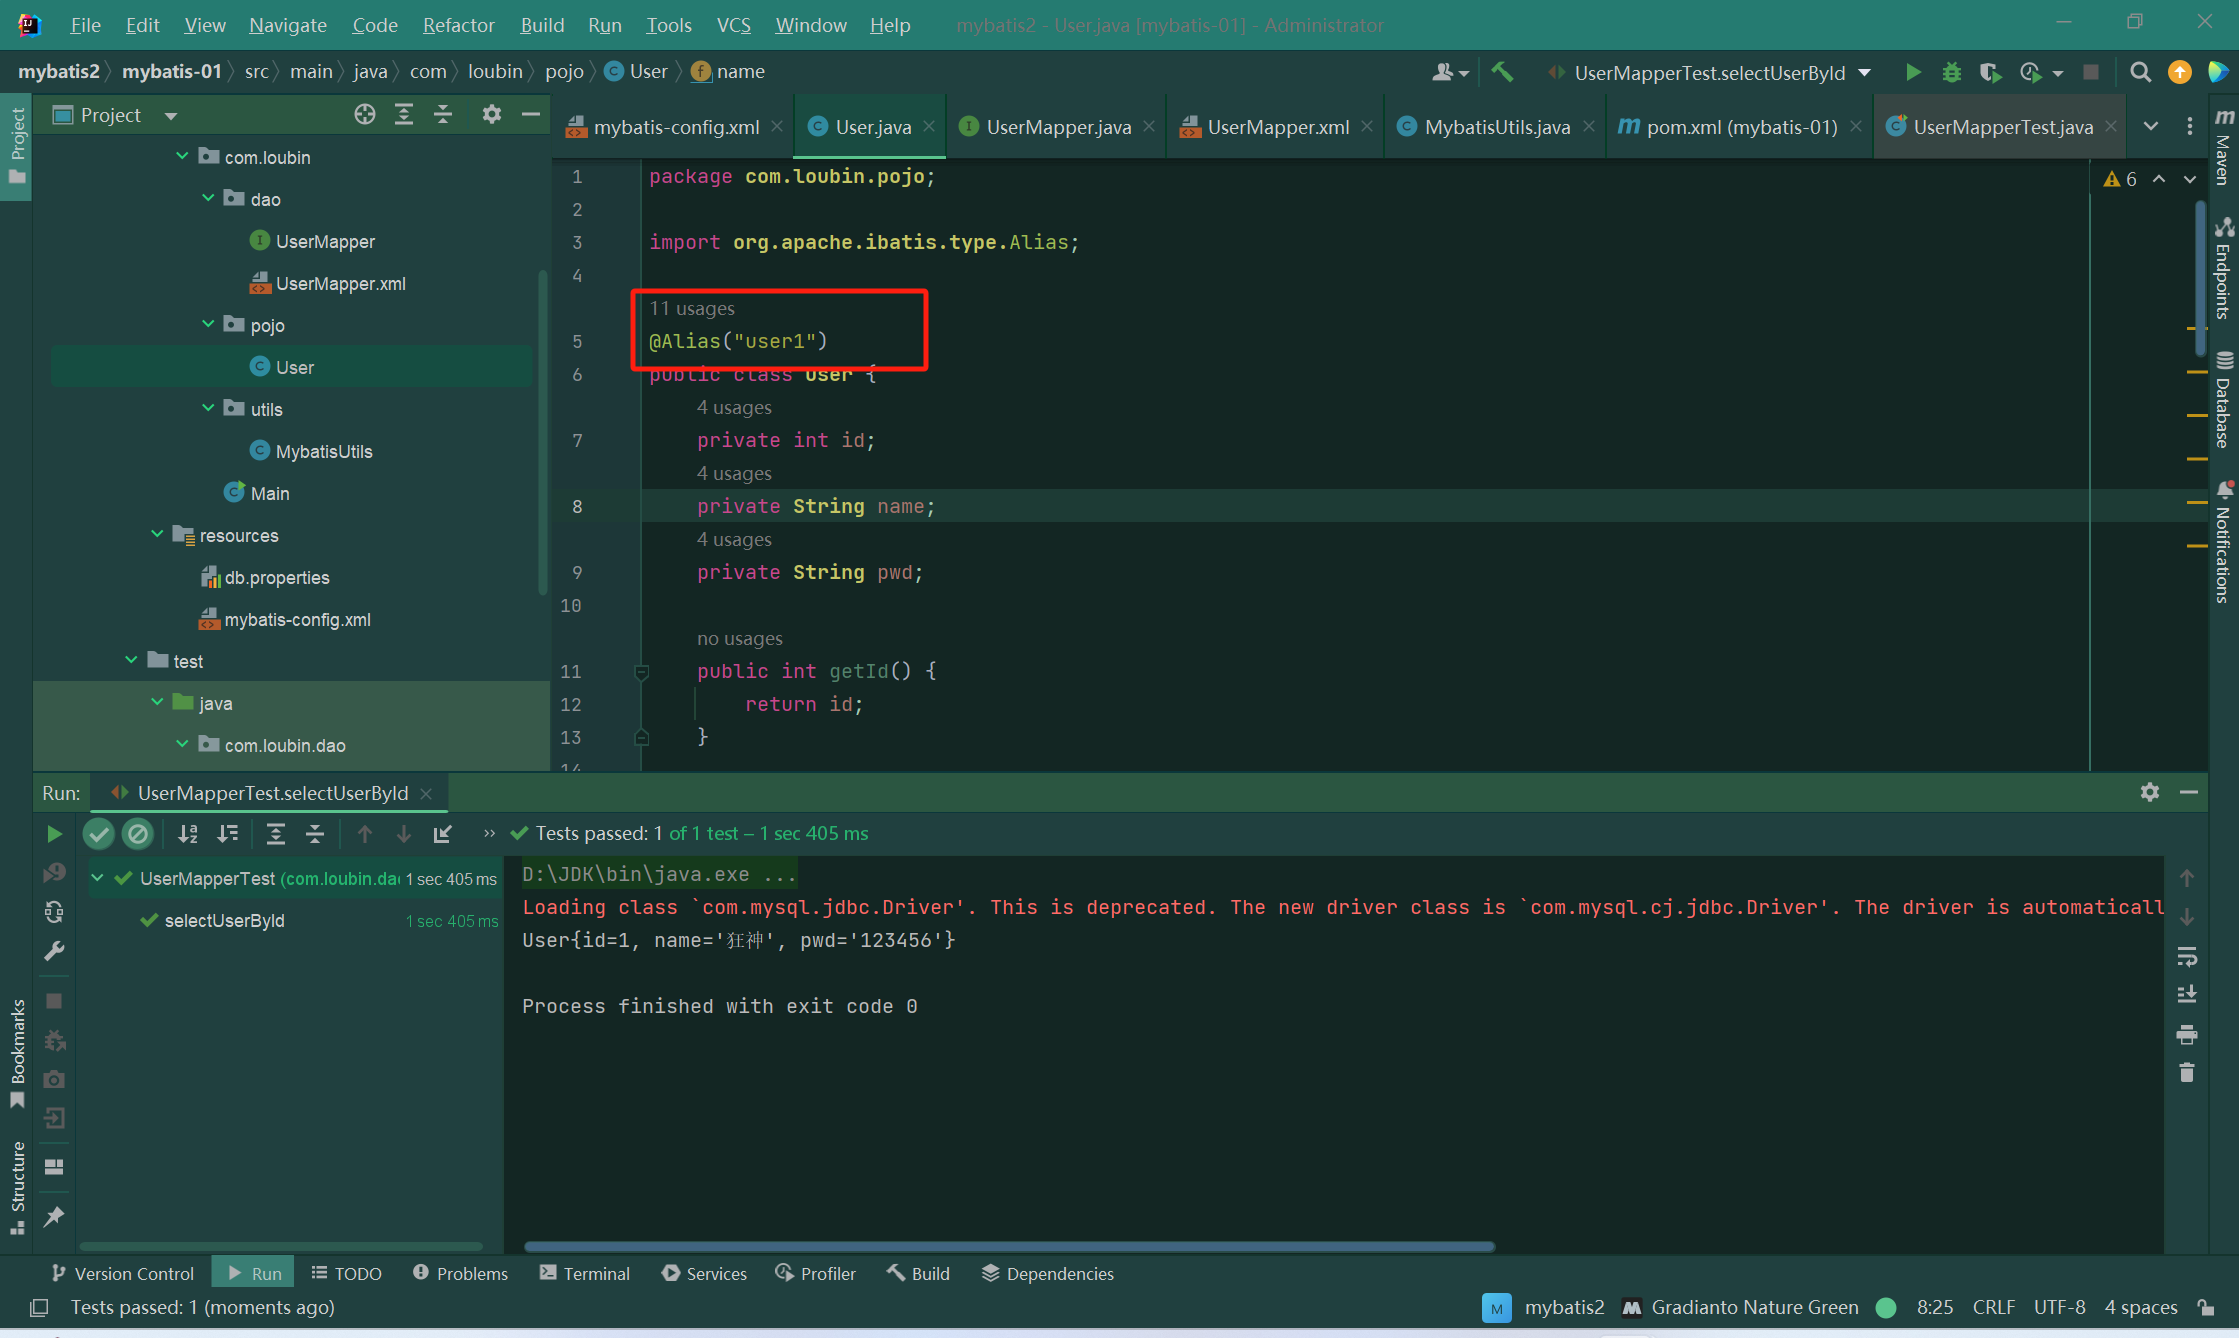The height and width of the screenshot is (1338, 2239).
Task: Click the Build project hammer icon
Action: tap(1502, 72)
